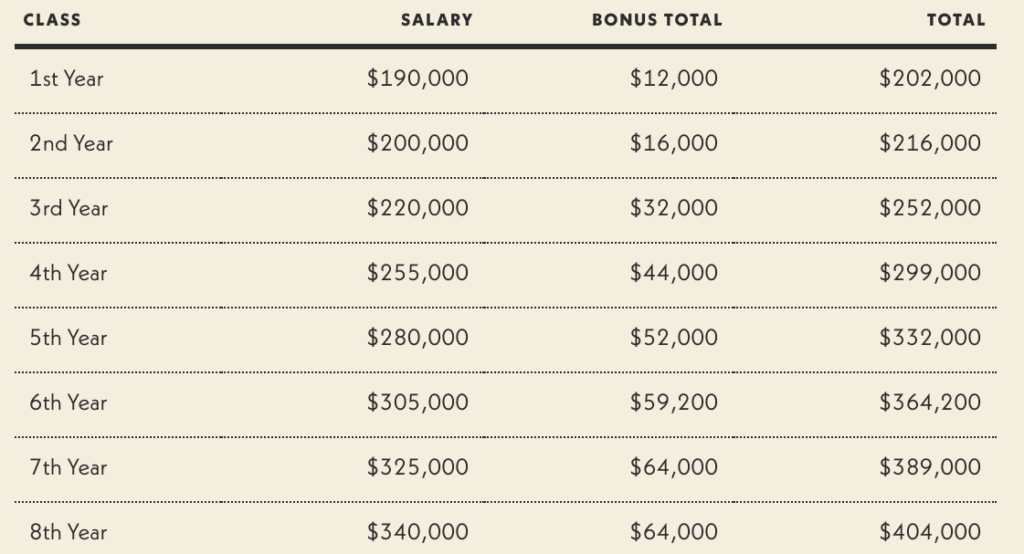Click the CLASS column header
This screenshot has height=554, width=1024.
[52, 19]
